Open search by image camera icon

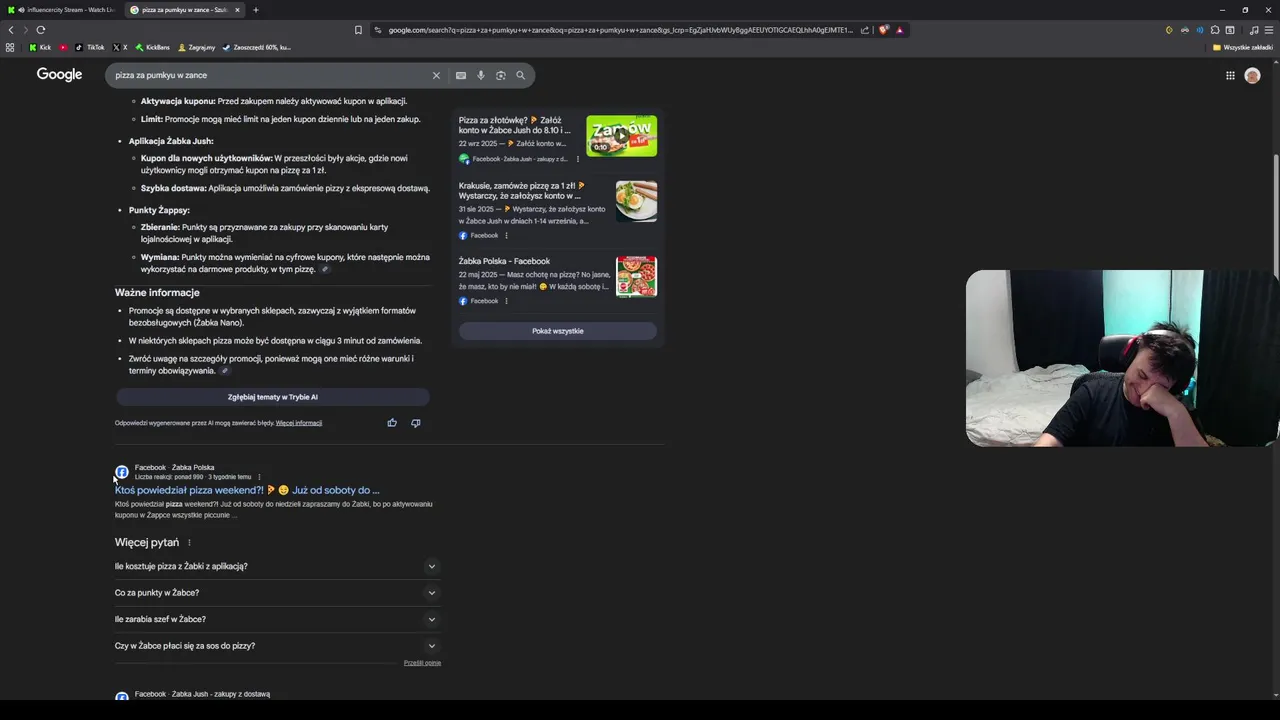coord(501,75)
